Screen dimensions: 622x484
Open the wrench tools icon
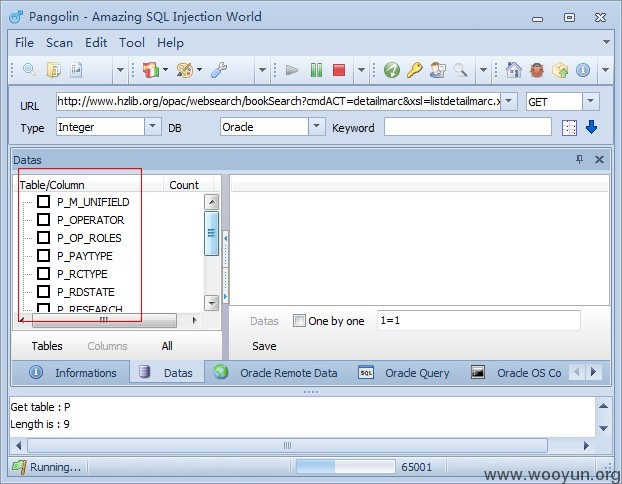[219, 70]
